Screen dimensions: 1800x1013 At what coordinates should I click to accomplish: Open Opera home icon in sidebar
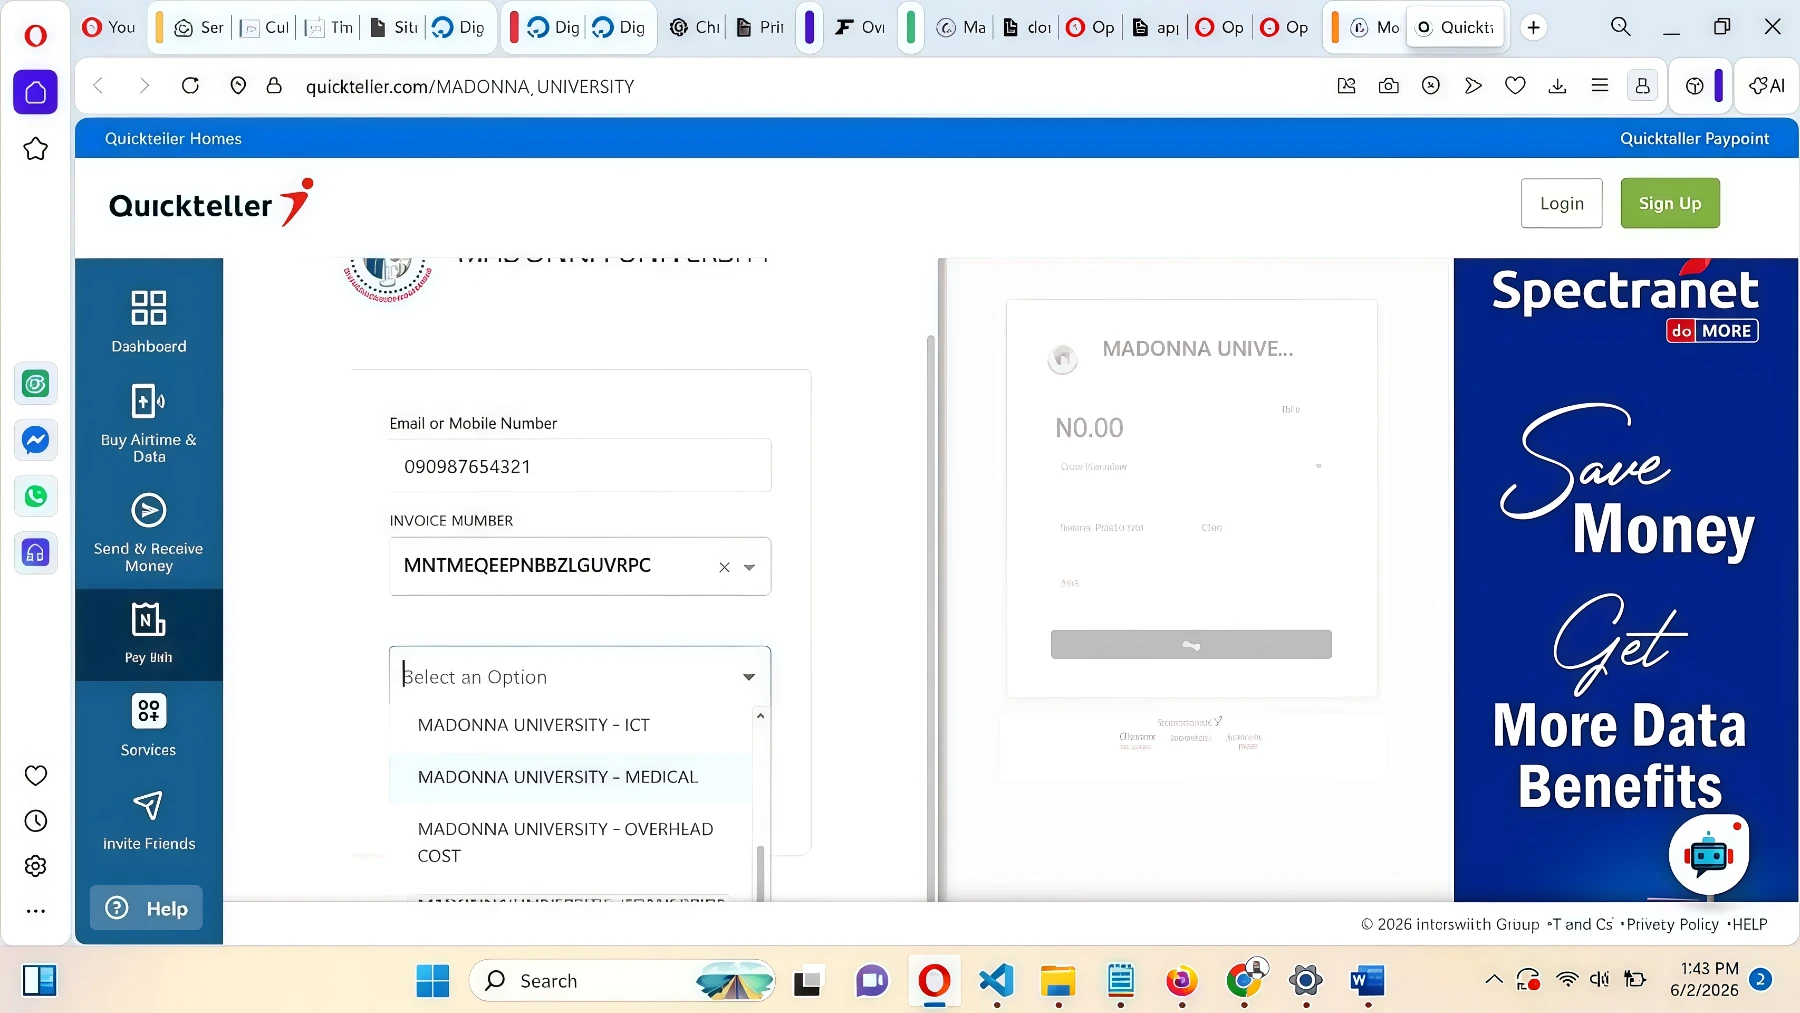pos(35,92)
